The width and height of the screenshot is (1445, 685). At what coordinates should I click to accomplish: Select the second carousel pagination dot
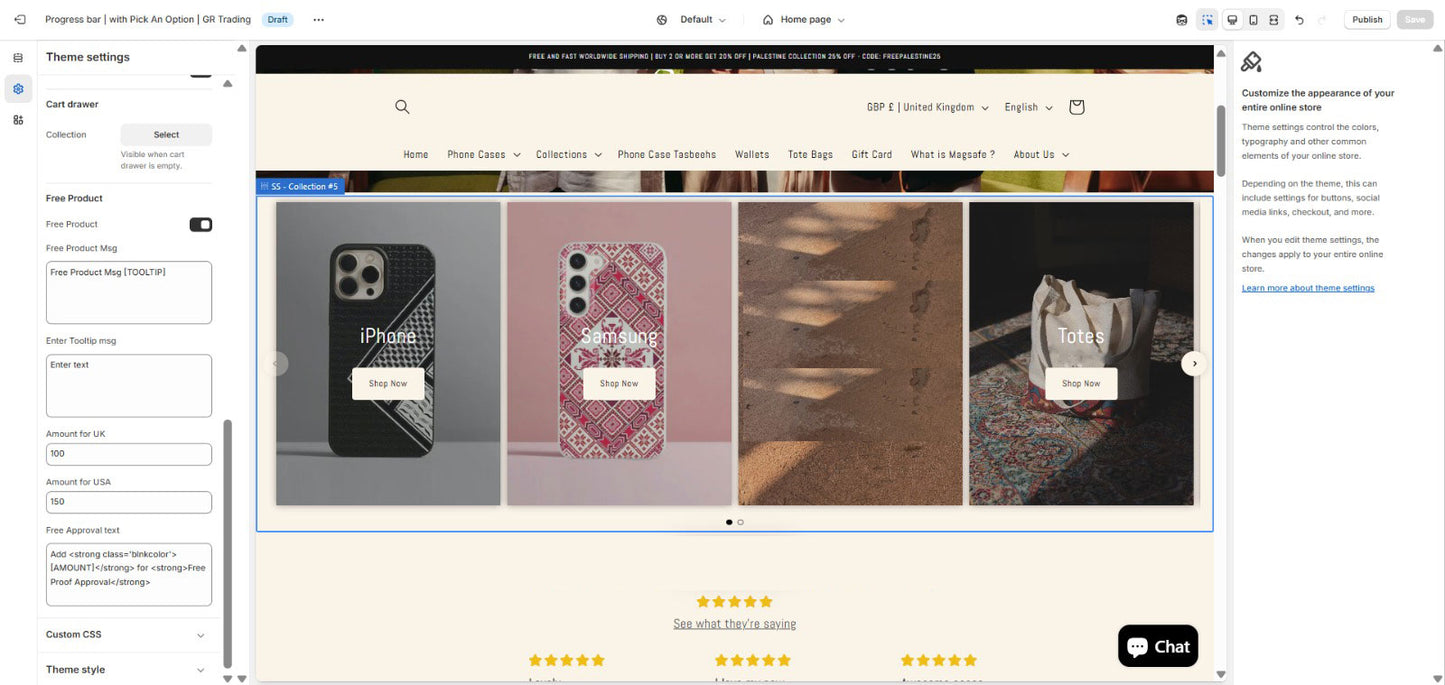coord(740,521)
